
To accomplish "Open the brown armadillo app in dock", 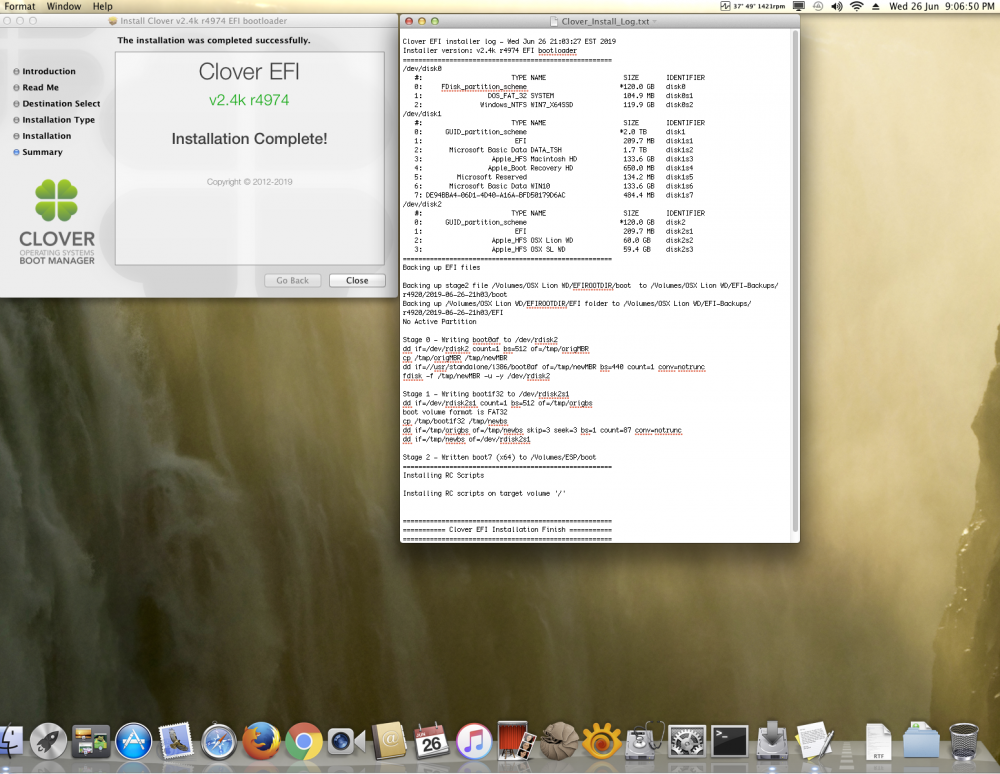I will coord(559,741).
